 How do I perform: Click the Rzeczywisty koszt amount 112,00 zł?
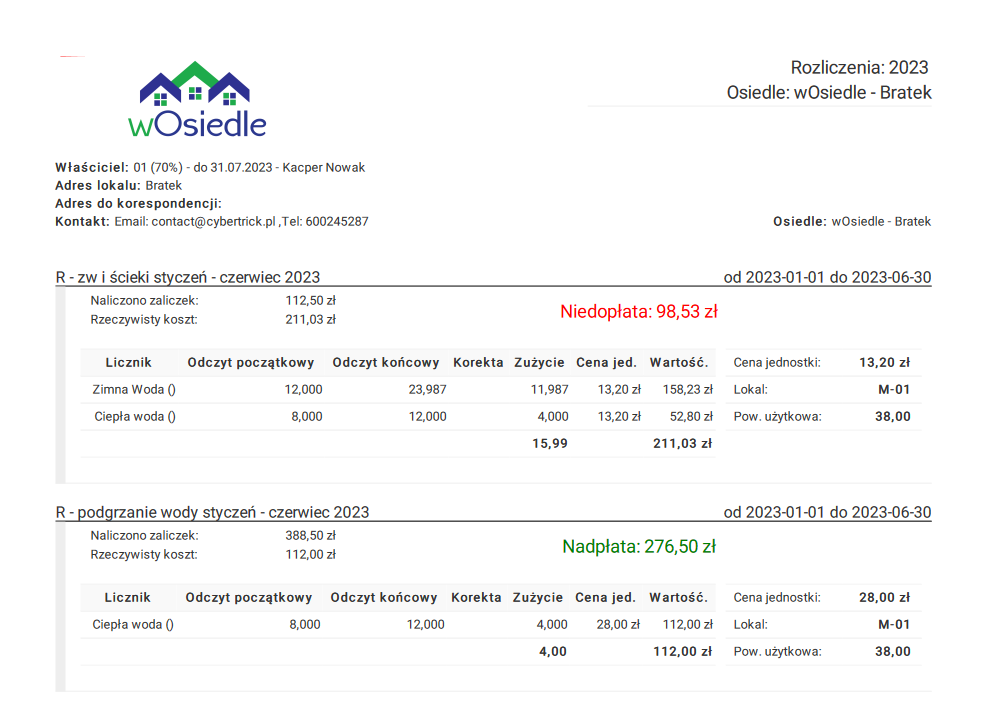tap(310, 554)
